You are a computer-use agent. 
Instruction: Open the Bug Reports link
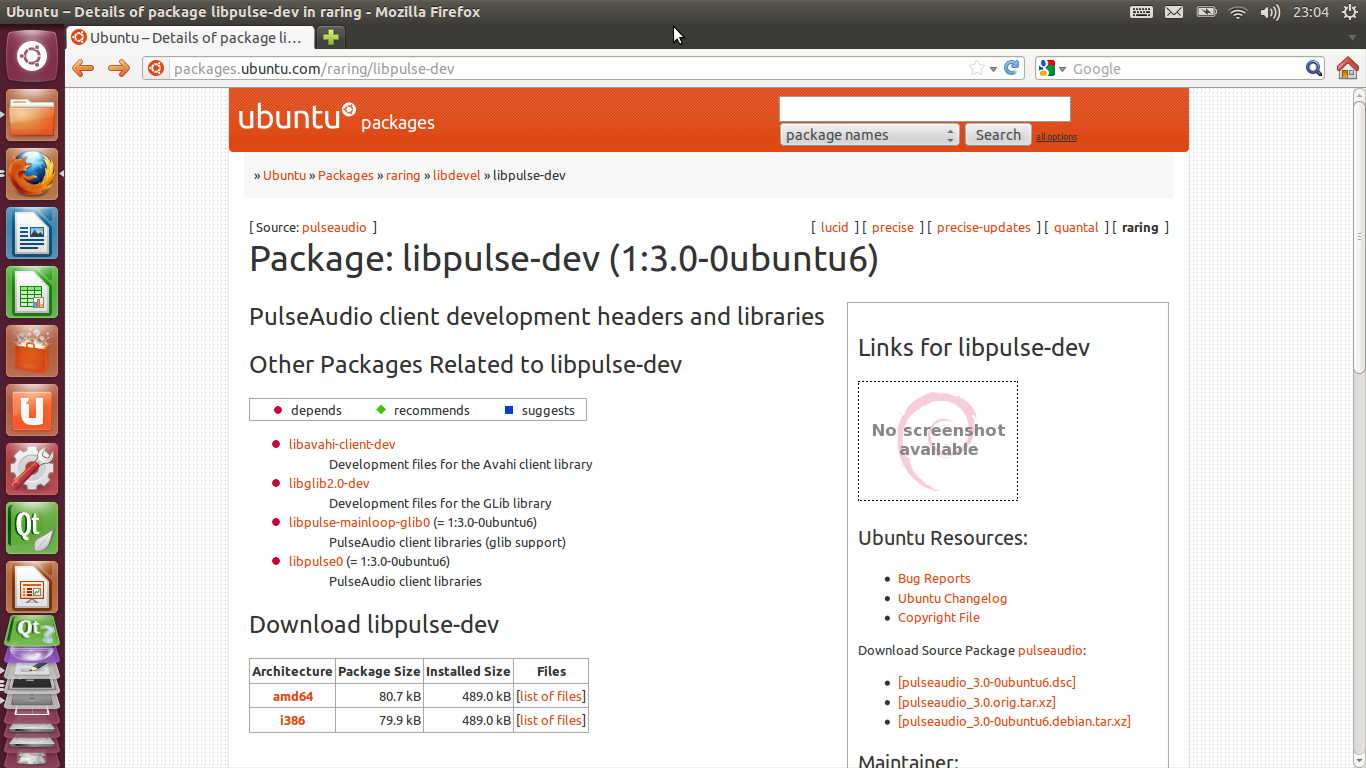pos(934,578)
